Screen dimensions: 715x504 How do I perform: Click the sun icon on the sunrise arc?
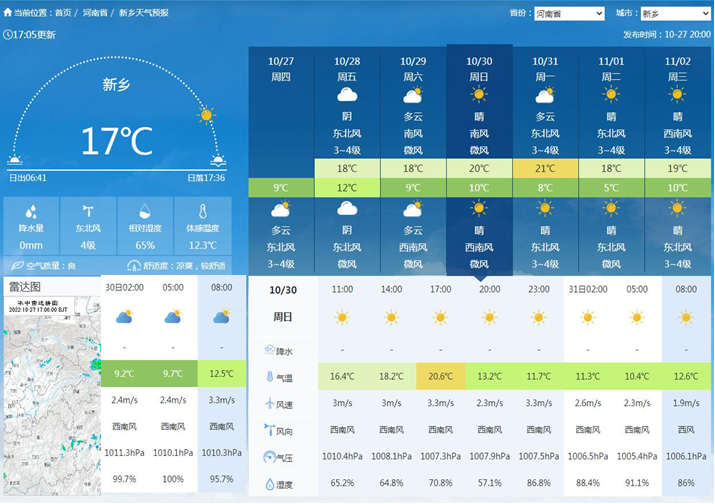(x=206, y=114)
